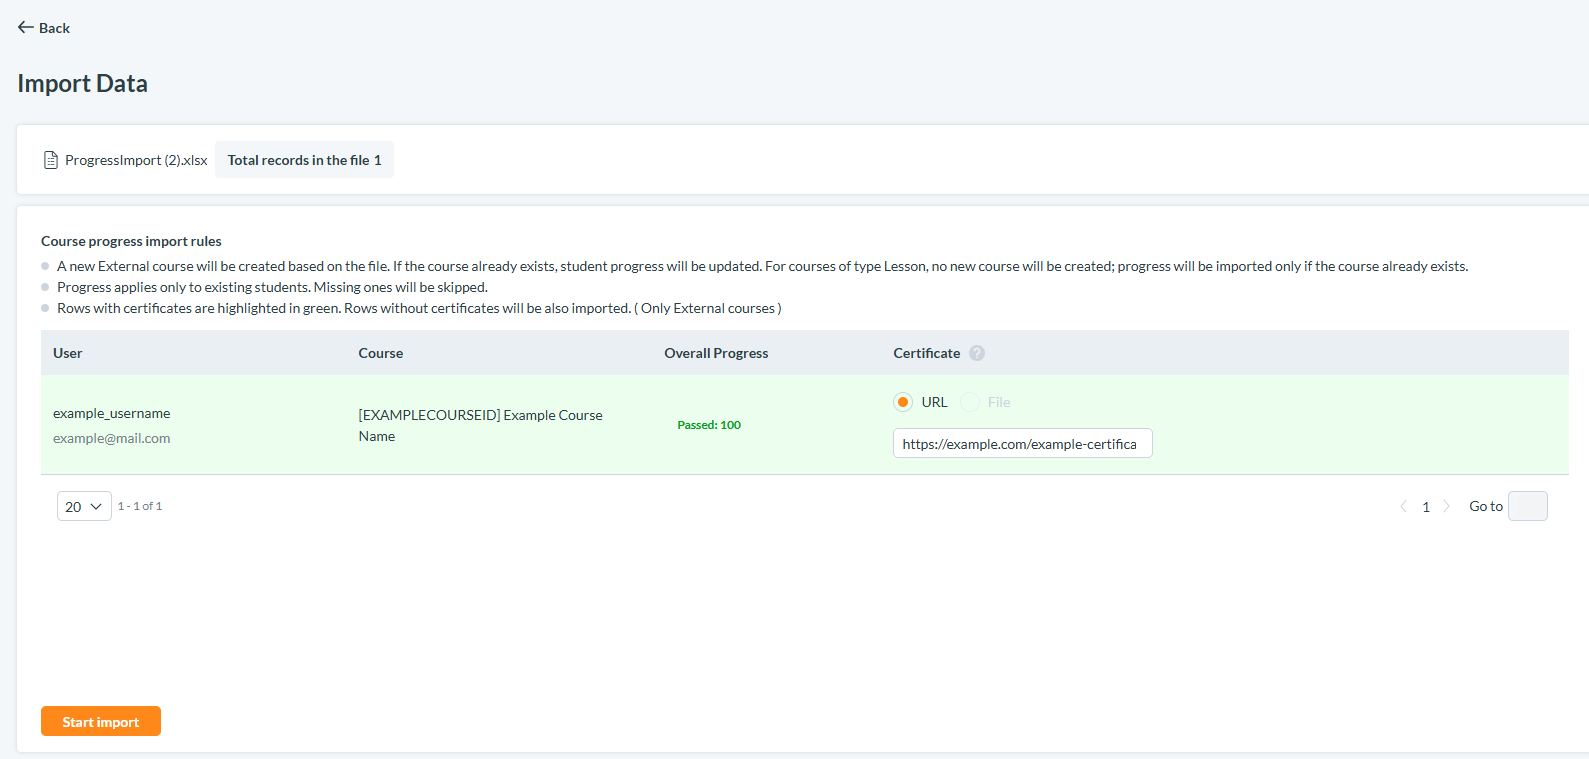
Task: Select the URL radio button
Action: click(903, 402)
